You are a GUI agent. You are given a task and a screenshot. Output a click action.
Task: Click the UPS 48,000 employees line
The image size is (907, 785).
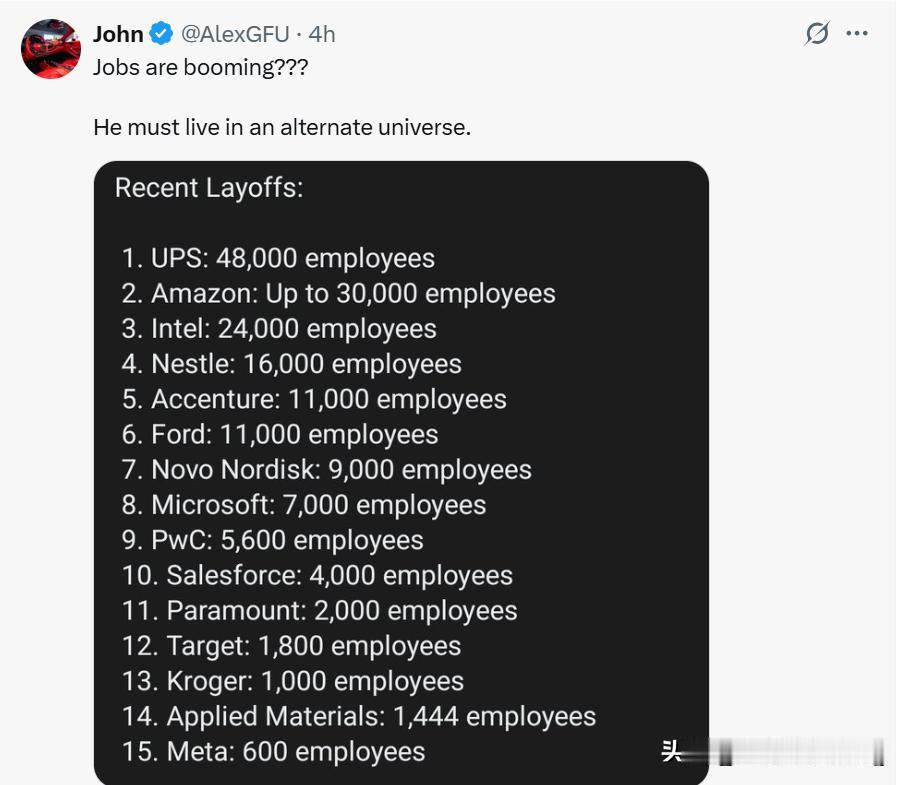coord(278,258)
